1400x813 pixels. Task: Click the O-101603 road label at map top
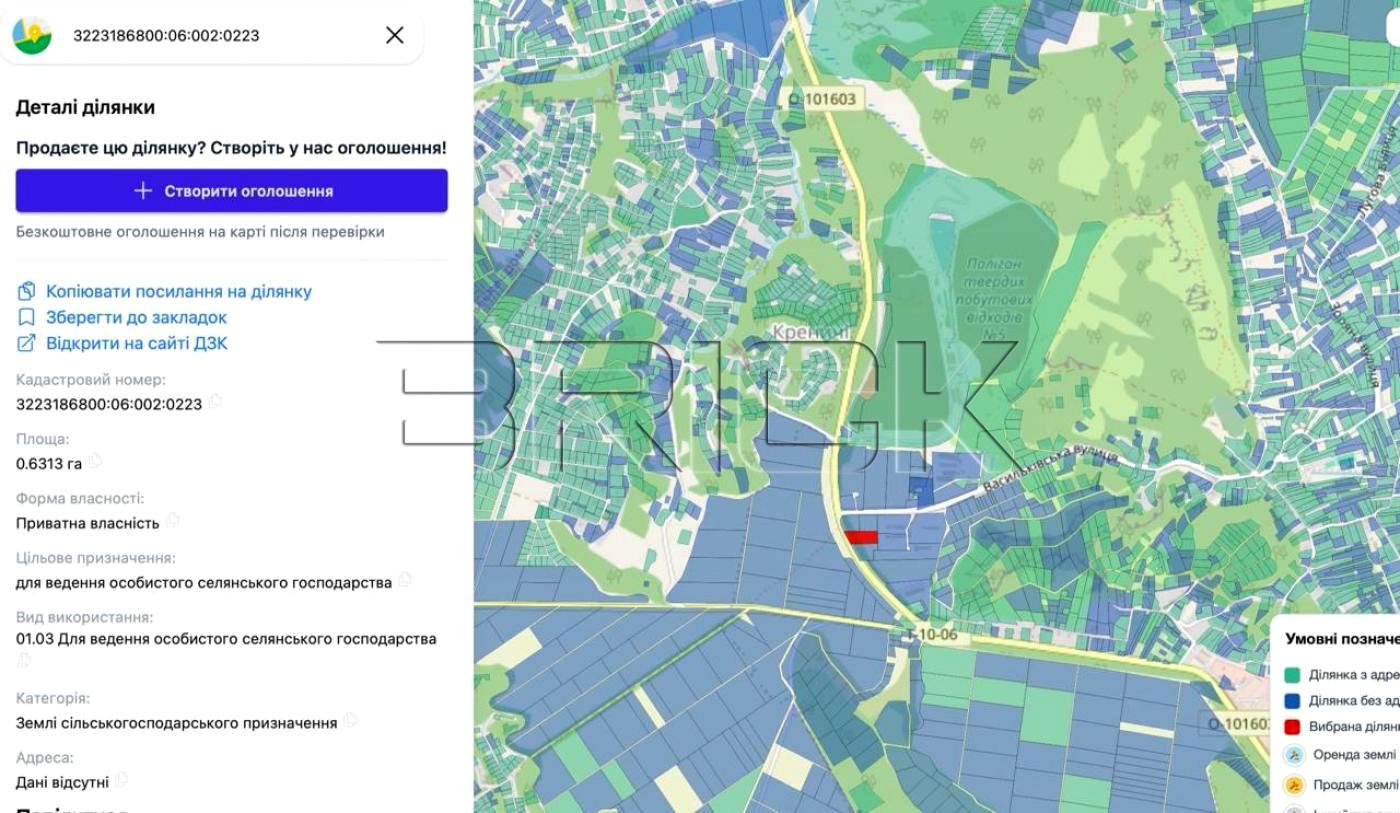[822, 98]
